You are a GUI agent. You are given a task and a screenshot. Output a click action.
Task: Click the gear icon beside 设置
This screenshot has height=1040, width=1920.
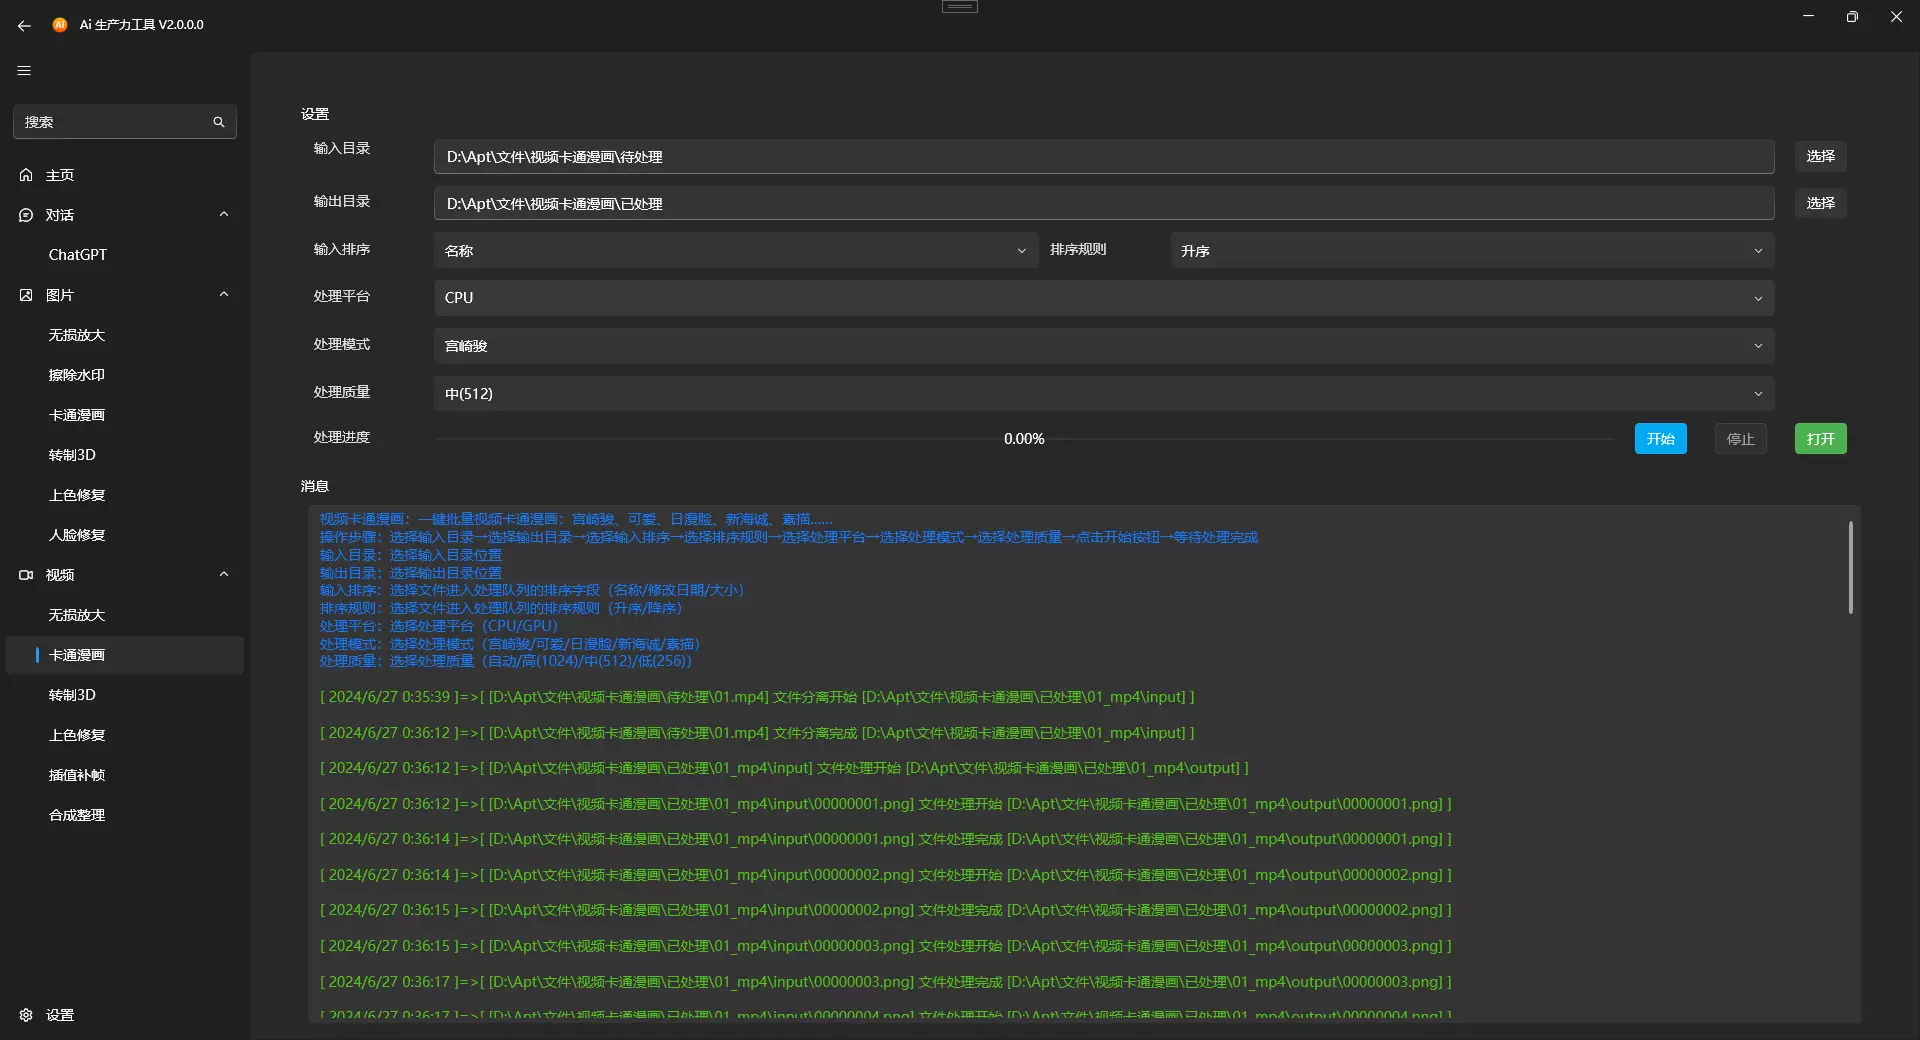point(26,1015)
